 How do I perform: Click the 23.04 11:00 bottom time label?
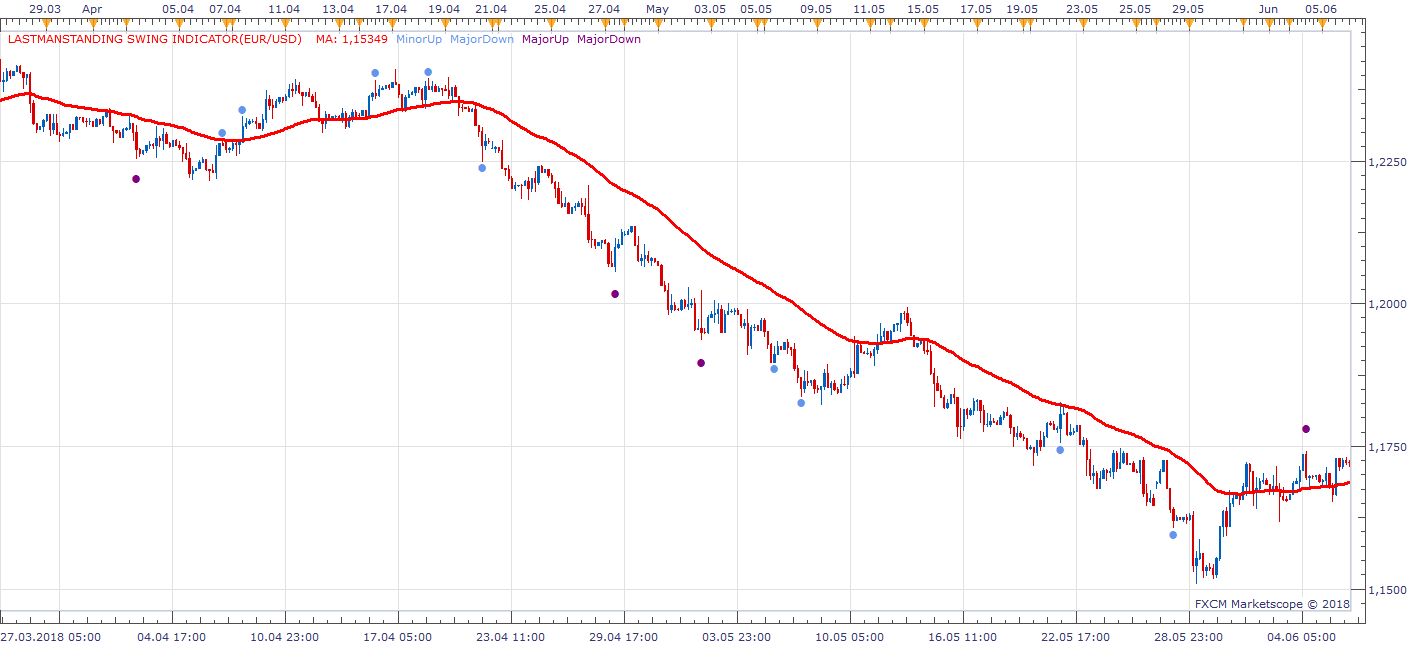(510, 636)
